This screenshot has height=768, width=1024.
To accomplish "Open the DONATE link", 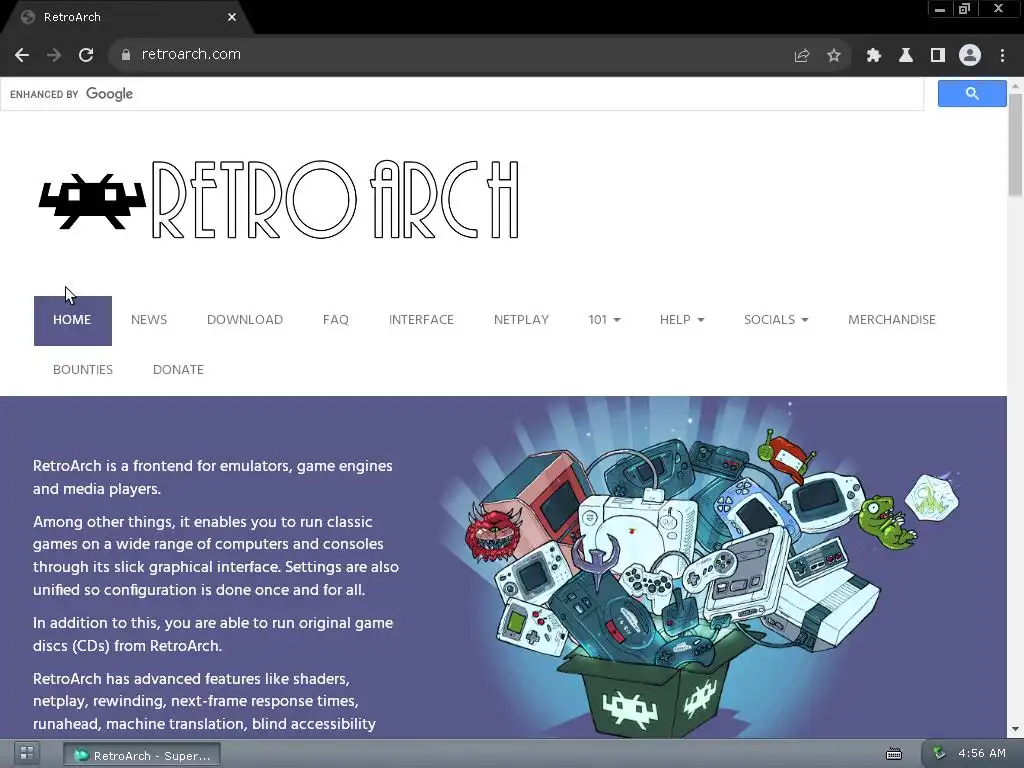I will click(178, 370).
